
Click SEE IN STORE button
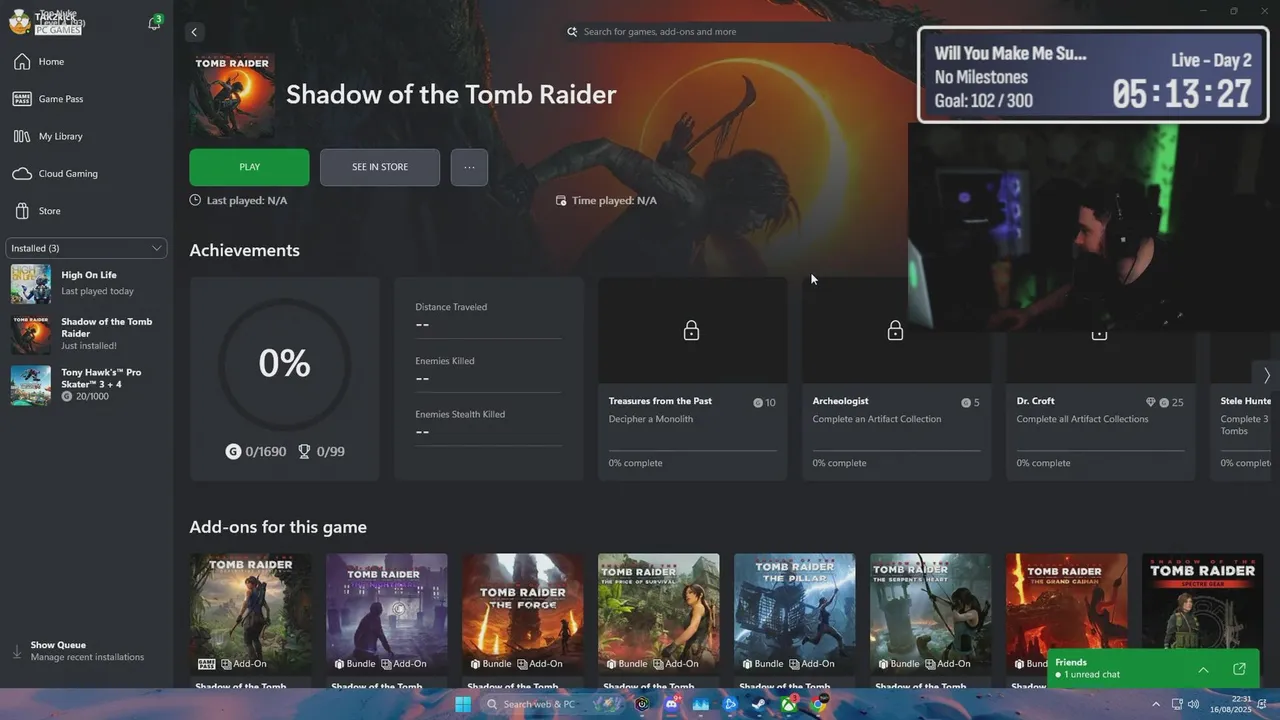(x=380, y=167)
